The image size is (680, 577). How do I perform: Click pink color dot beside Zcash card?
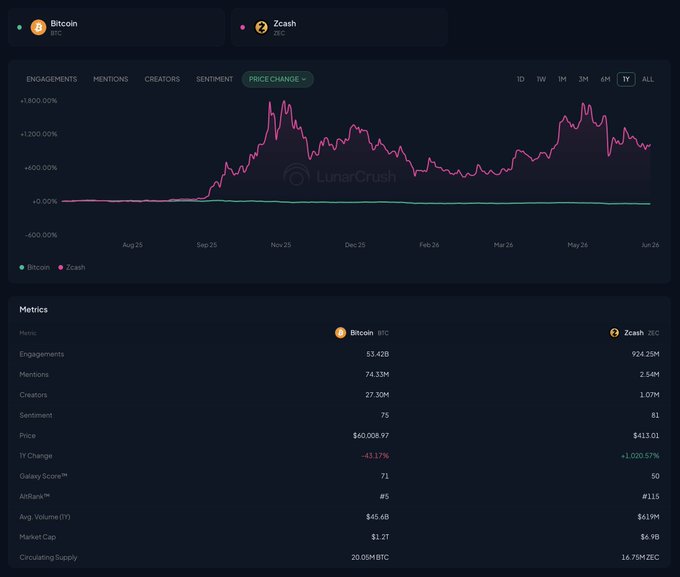tap(242, 27)
